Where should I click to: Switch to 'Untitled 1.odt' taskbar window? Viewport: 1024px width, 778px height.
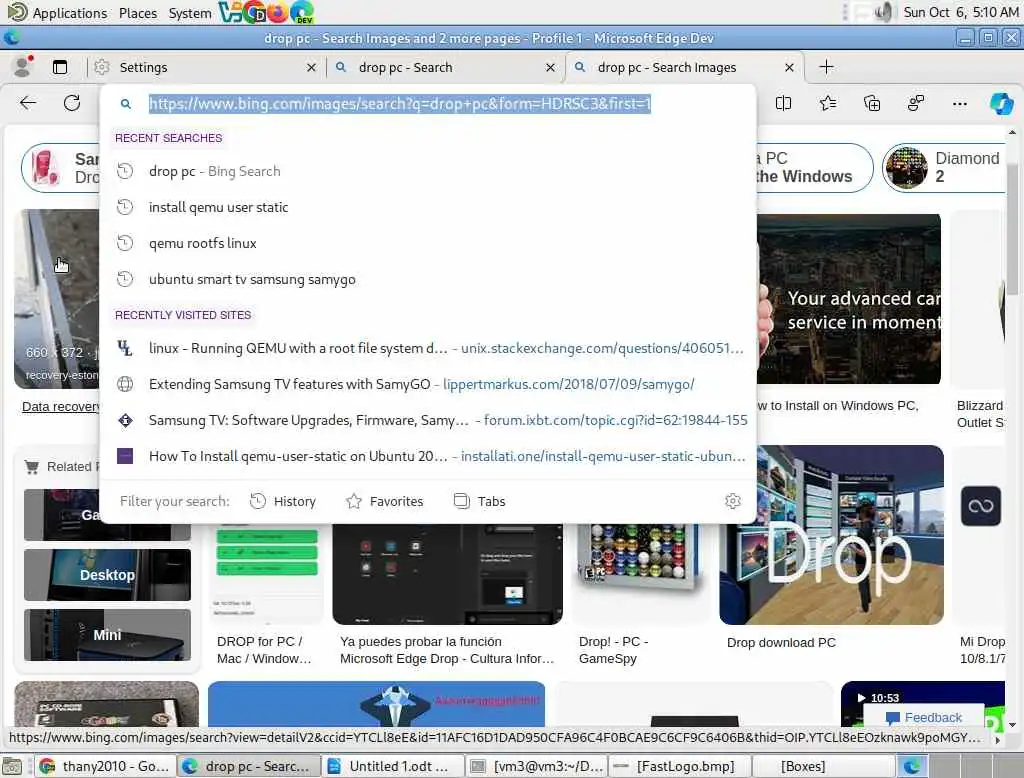pyautogui.click(x=393, y=766)
